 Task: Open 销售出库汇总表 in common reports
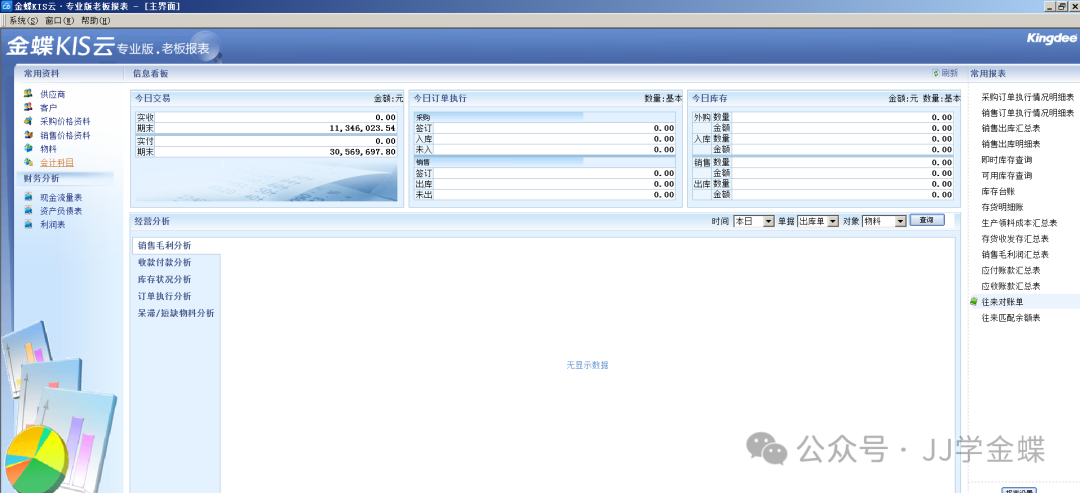point(1011,128)
